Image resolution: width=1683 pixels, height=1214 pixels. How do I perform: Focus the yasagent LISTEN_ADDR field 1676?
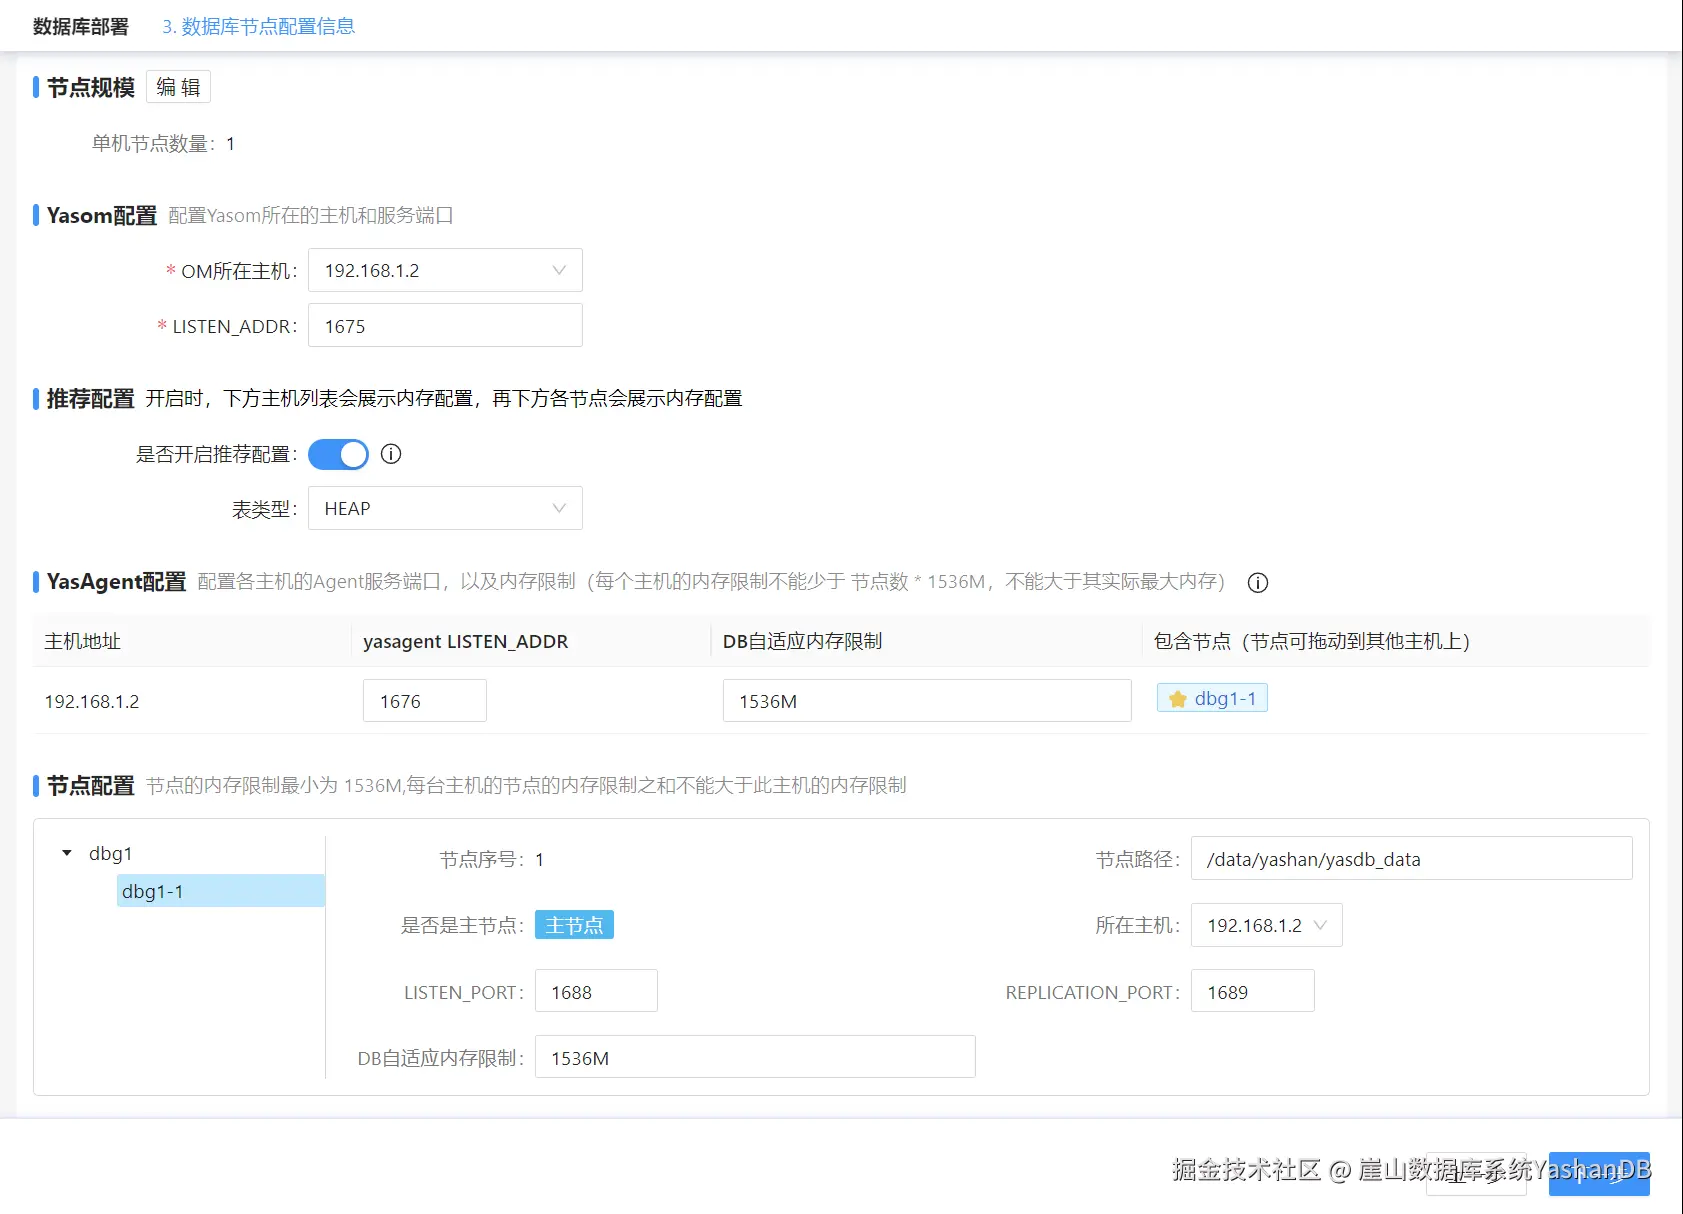pyautogui.click(x=424, y=701)
